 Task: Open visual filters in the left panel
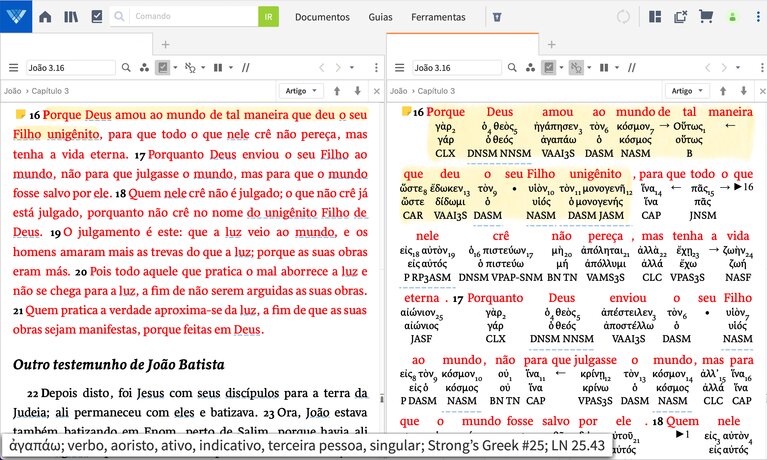point(144,68)
